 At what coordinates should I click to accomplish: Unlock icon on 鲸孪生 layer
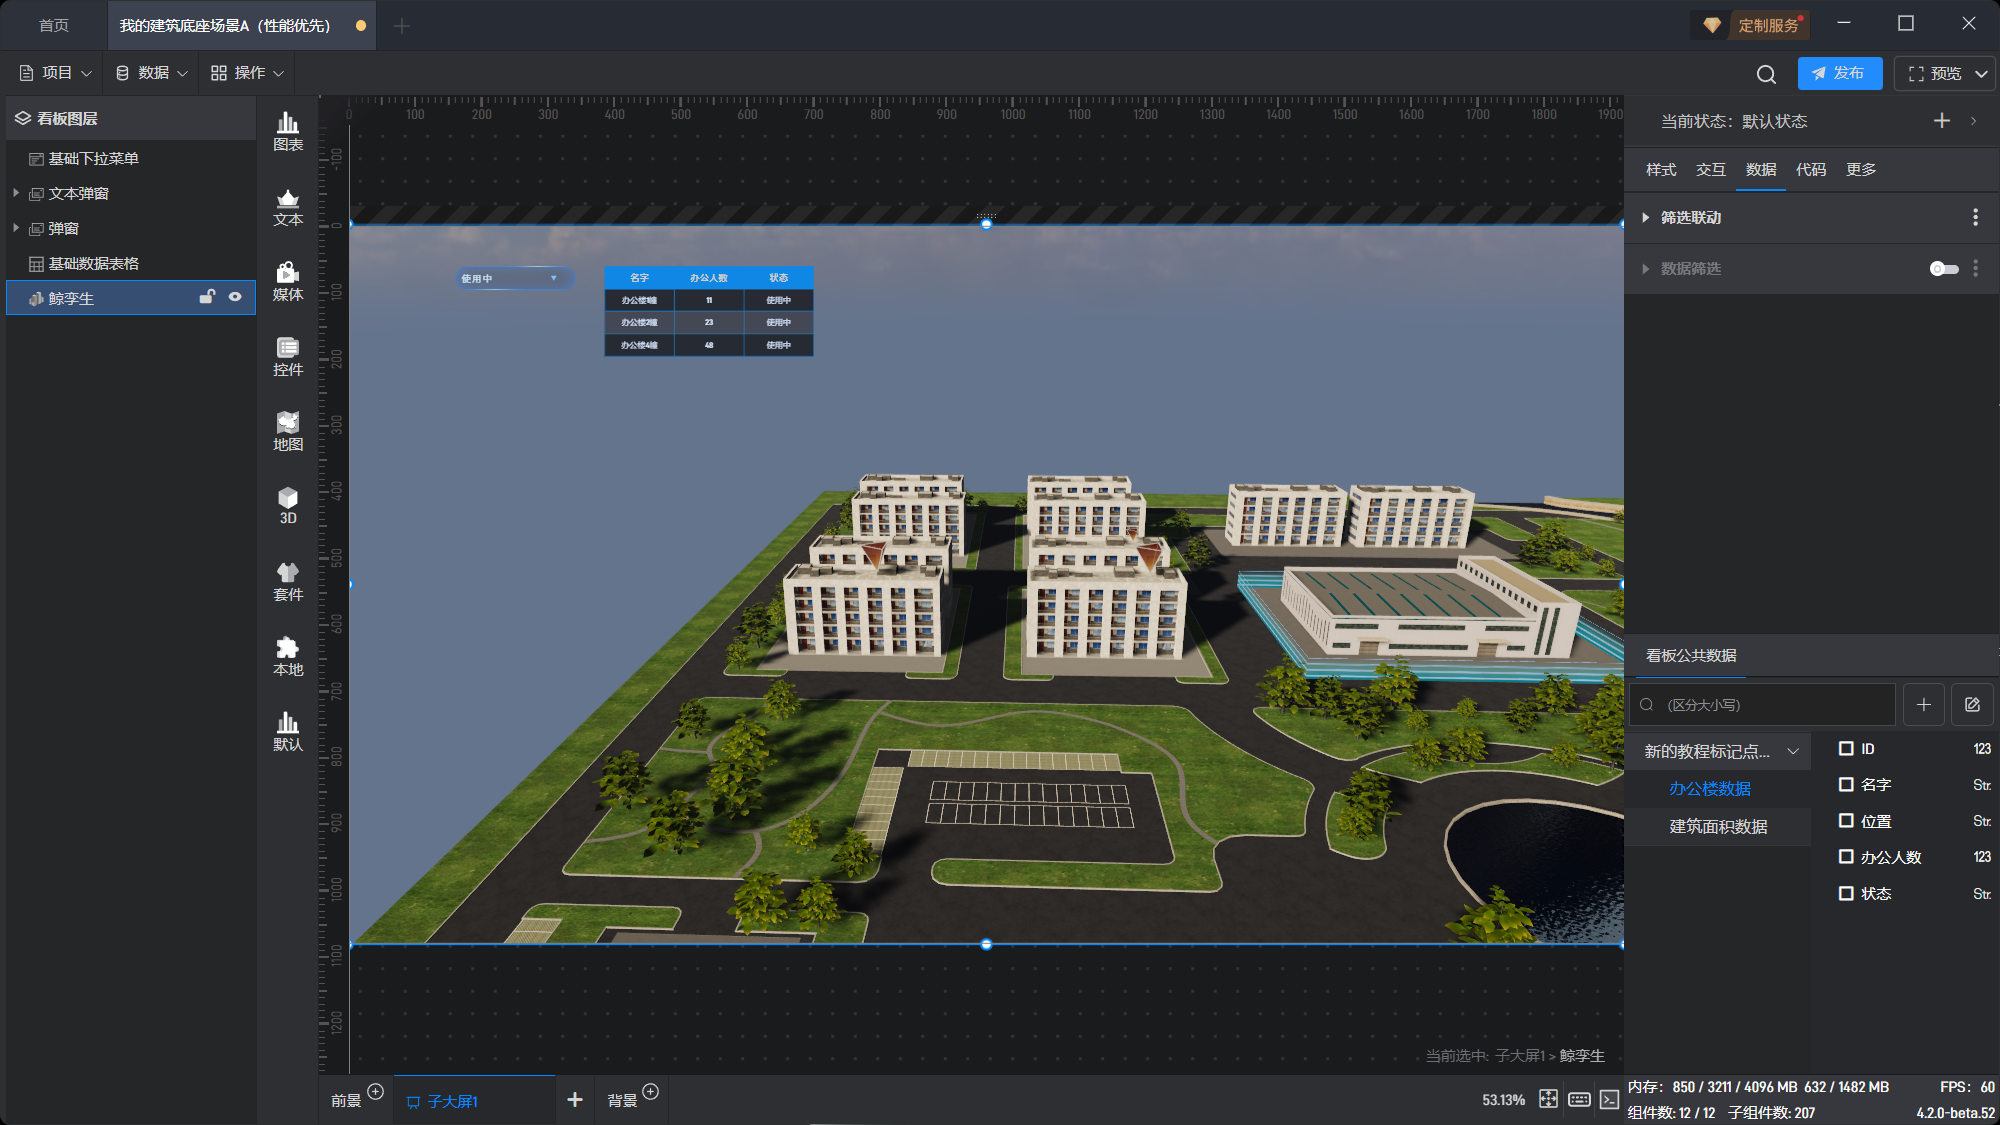pos(207,297)
